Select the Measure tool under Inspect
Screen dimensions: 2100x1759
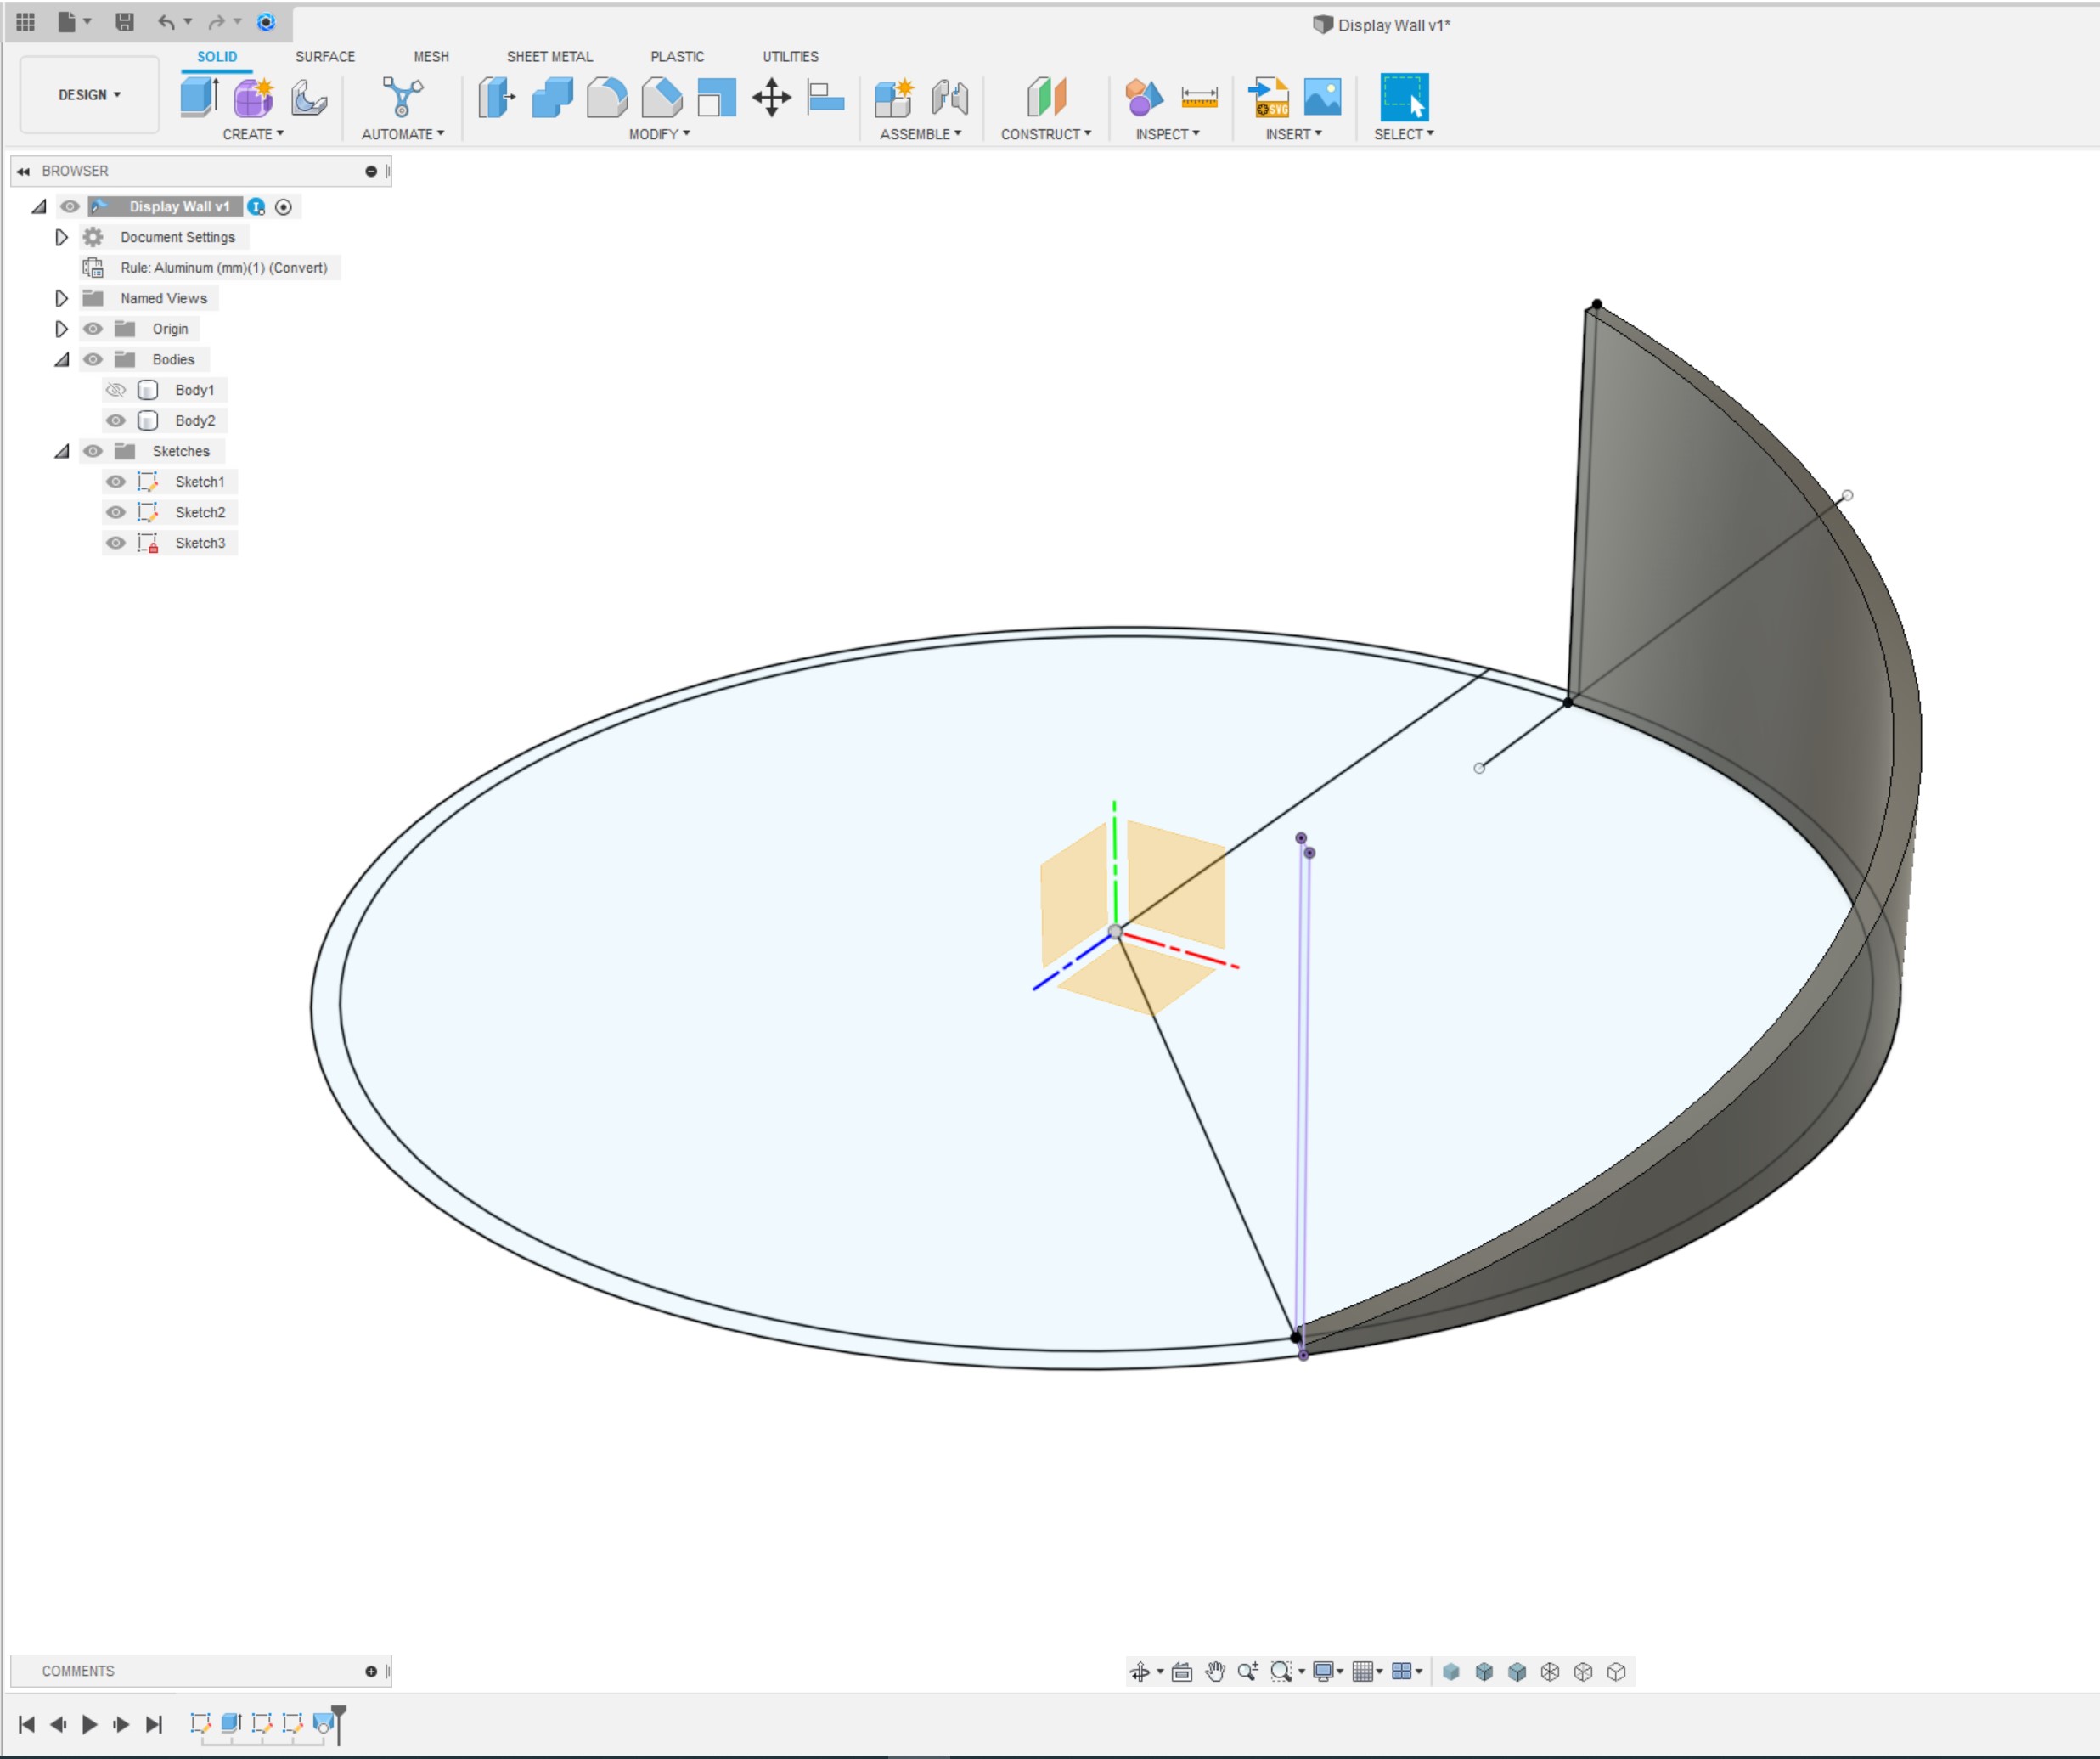click(1199, 97)
